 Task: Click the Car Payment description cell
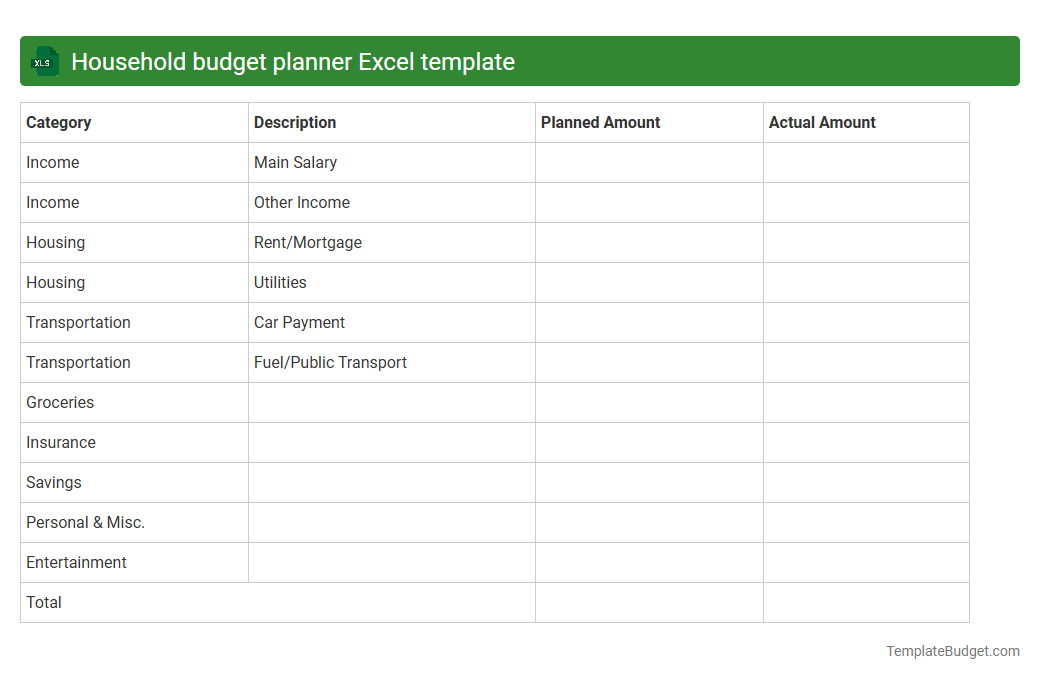coord(299,322)
